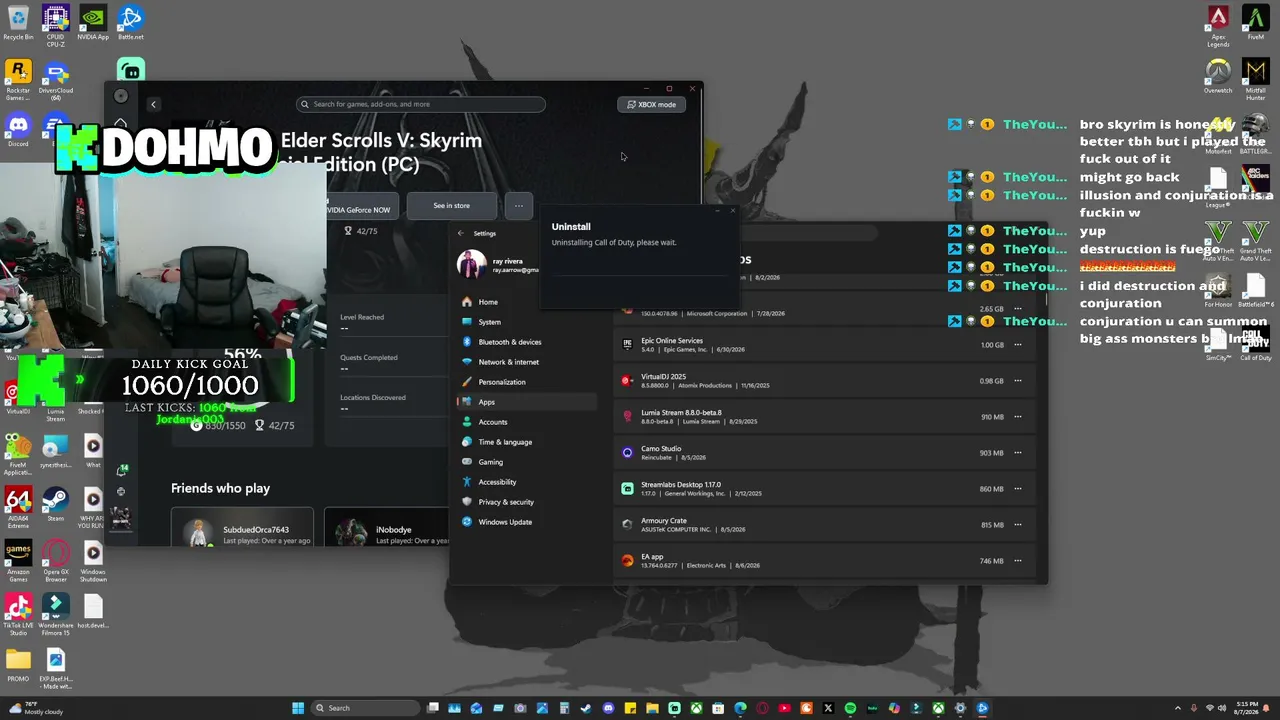The height and width of the screenshot is (720, 1280).
Task: Select Epic Online Services app entry
Action: [826, 345]
